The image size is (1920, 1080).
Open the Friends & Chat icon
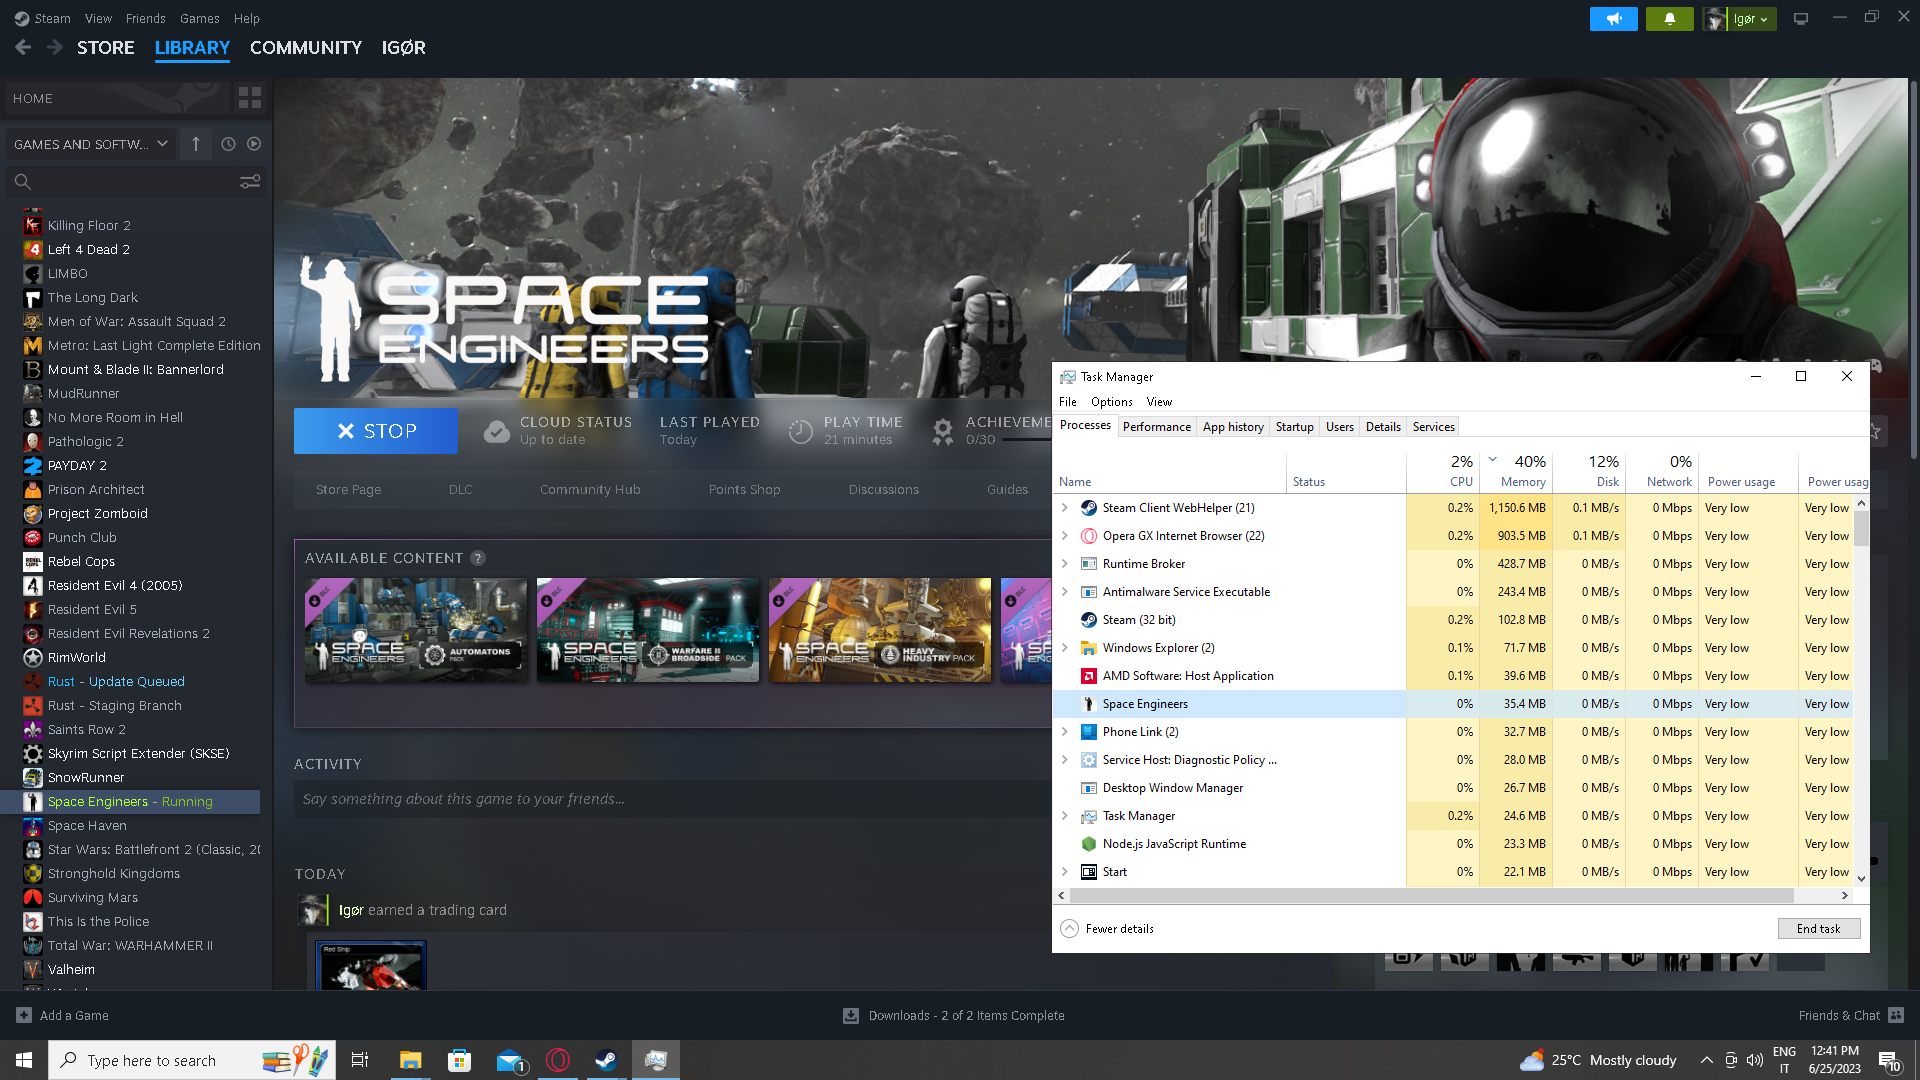point(1896,1015)
